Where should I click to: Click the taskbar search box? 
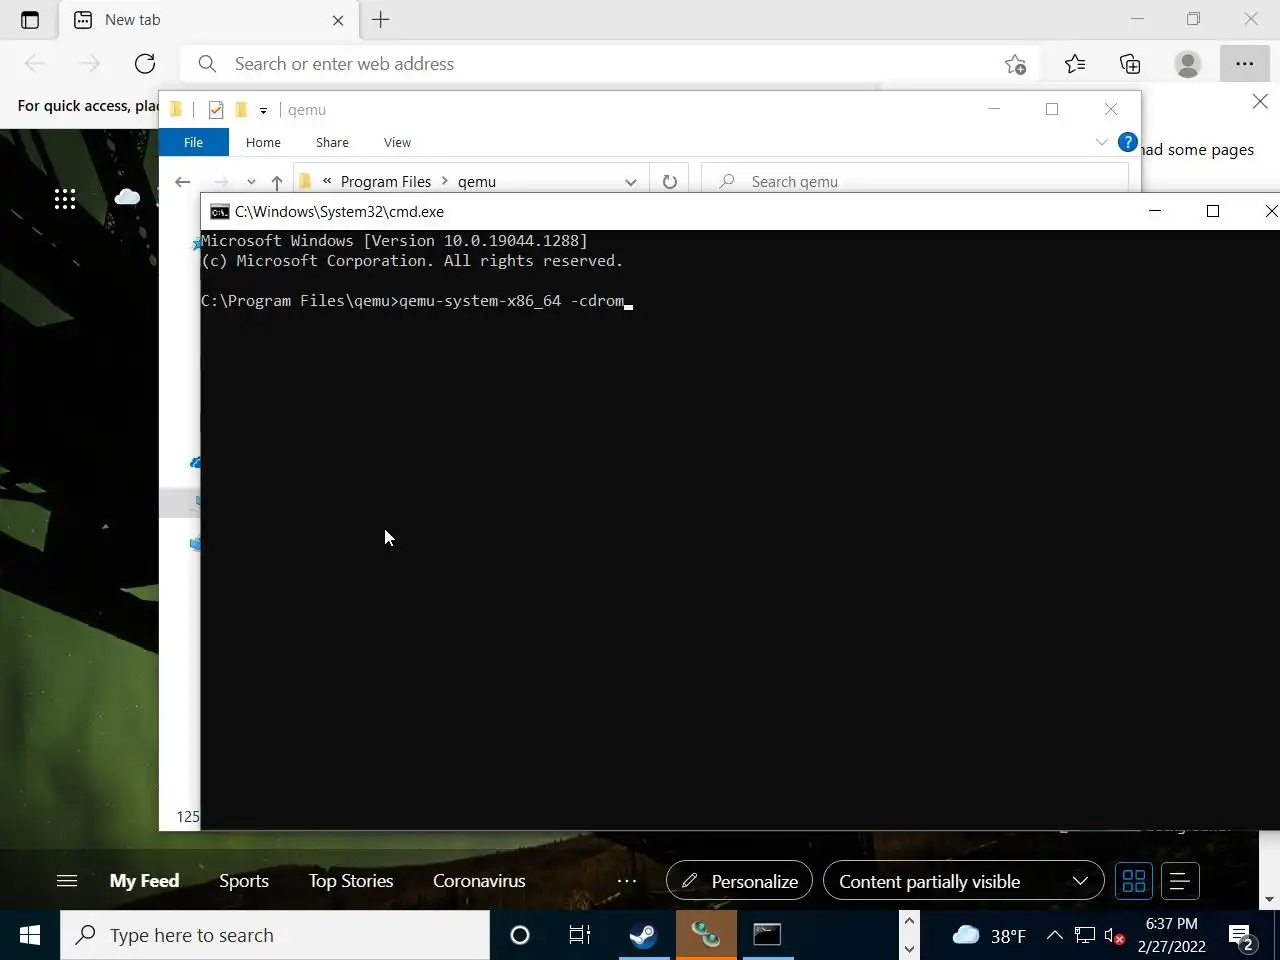point(275,935)
